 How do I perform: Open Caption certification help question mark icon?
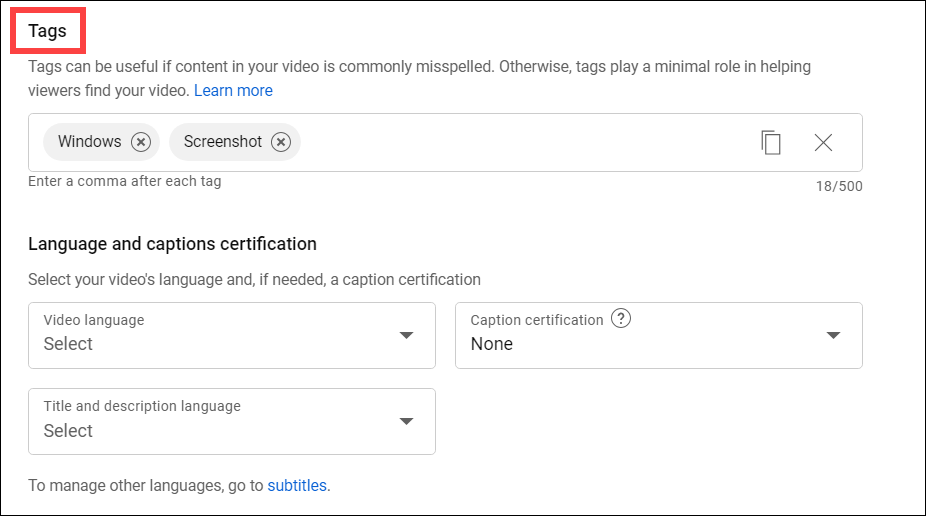[621, 318]
